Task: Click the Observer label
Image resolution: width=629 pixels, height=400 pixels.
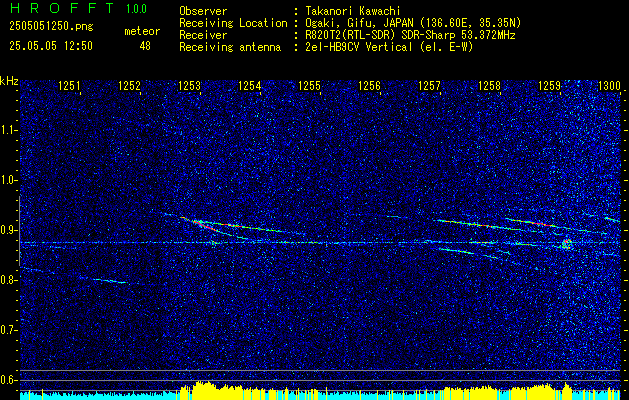Action: (x=203, y=11)
